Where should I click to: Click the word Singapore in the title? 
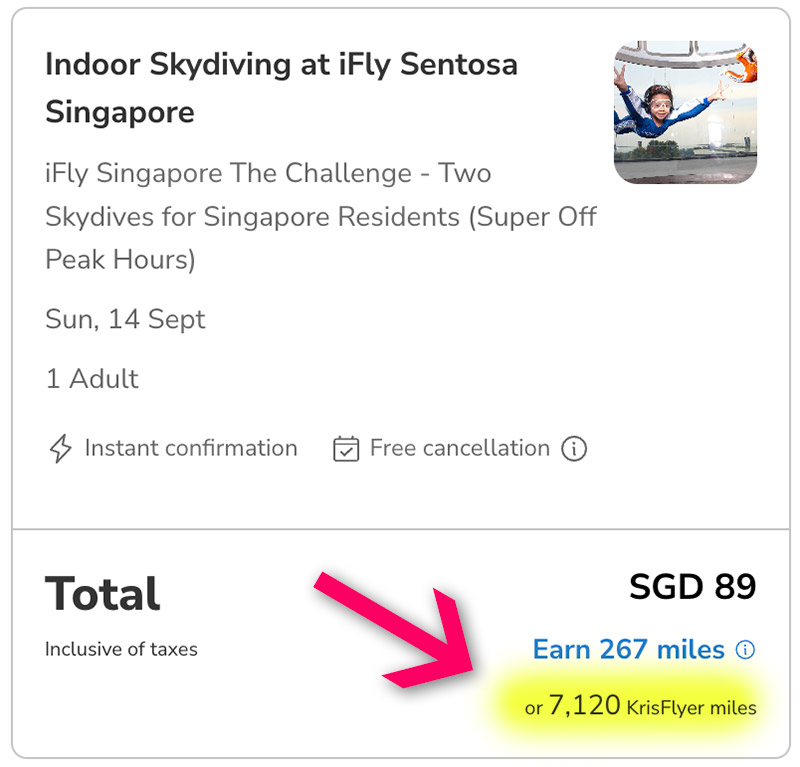point(119,111)
